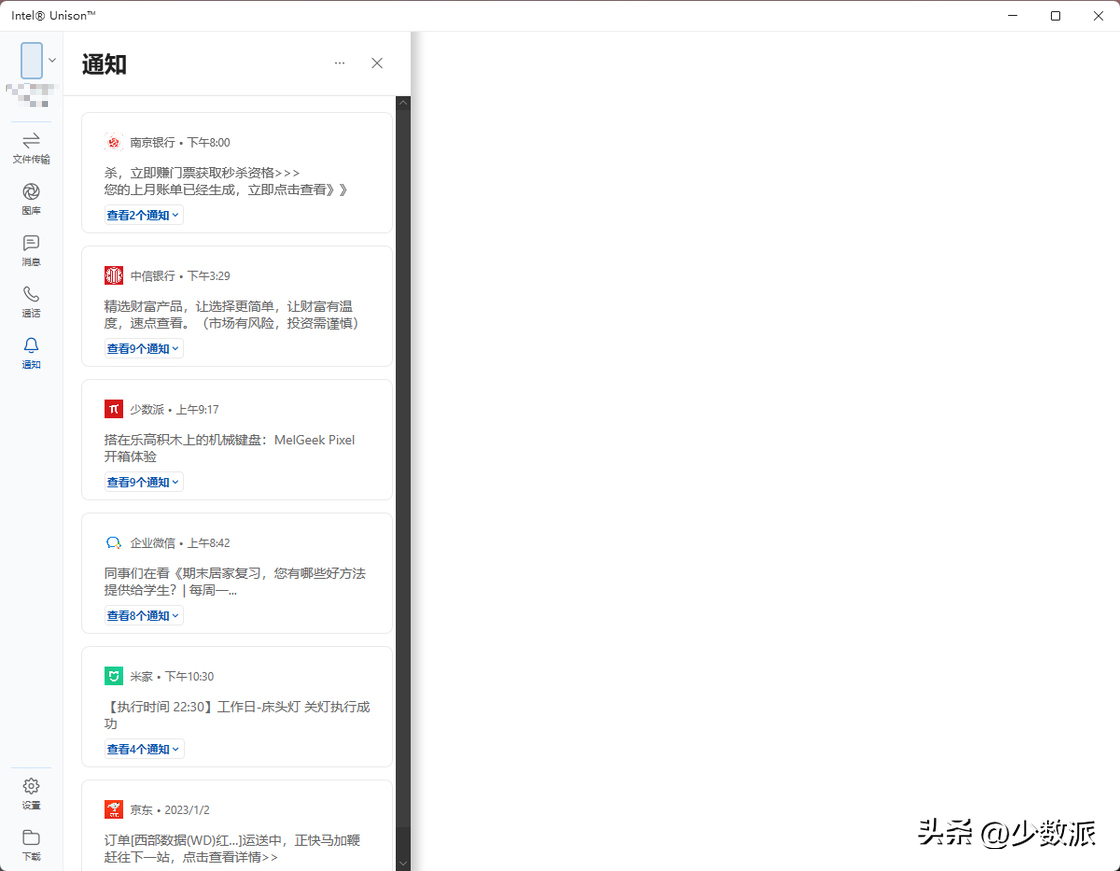Screen dimensions: 1120x871
Task: Click the scrollbar up arrow
Action: click(x=403, y=103)
